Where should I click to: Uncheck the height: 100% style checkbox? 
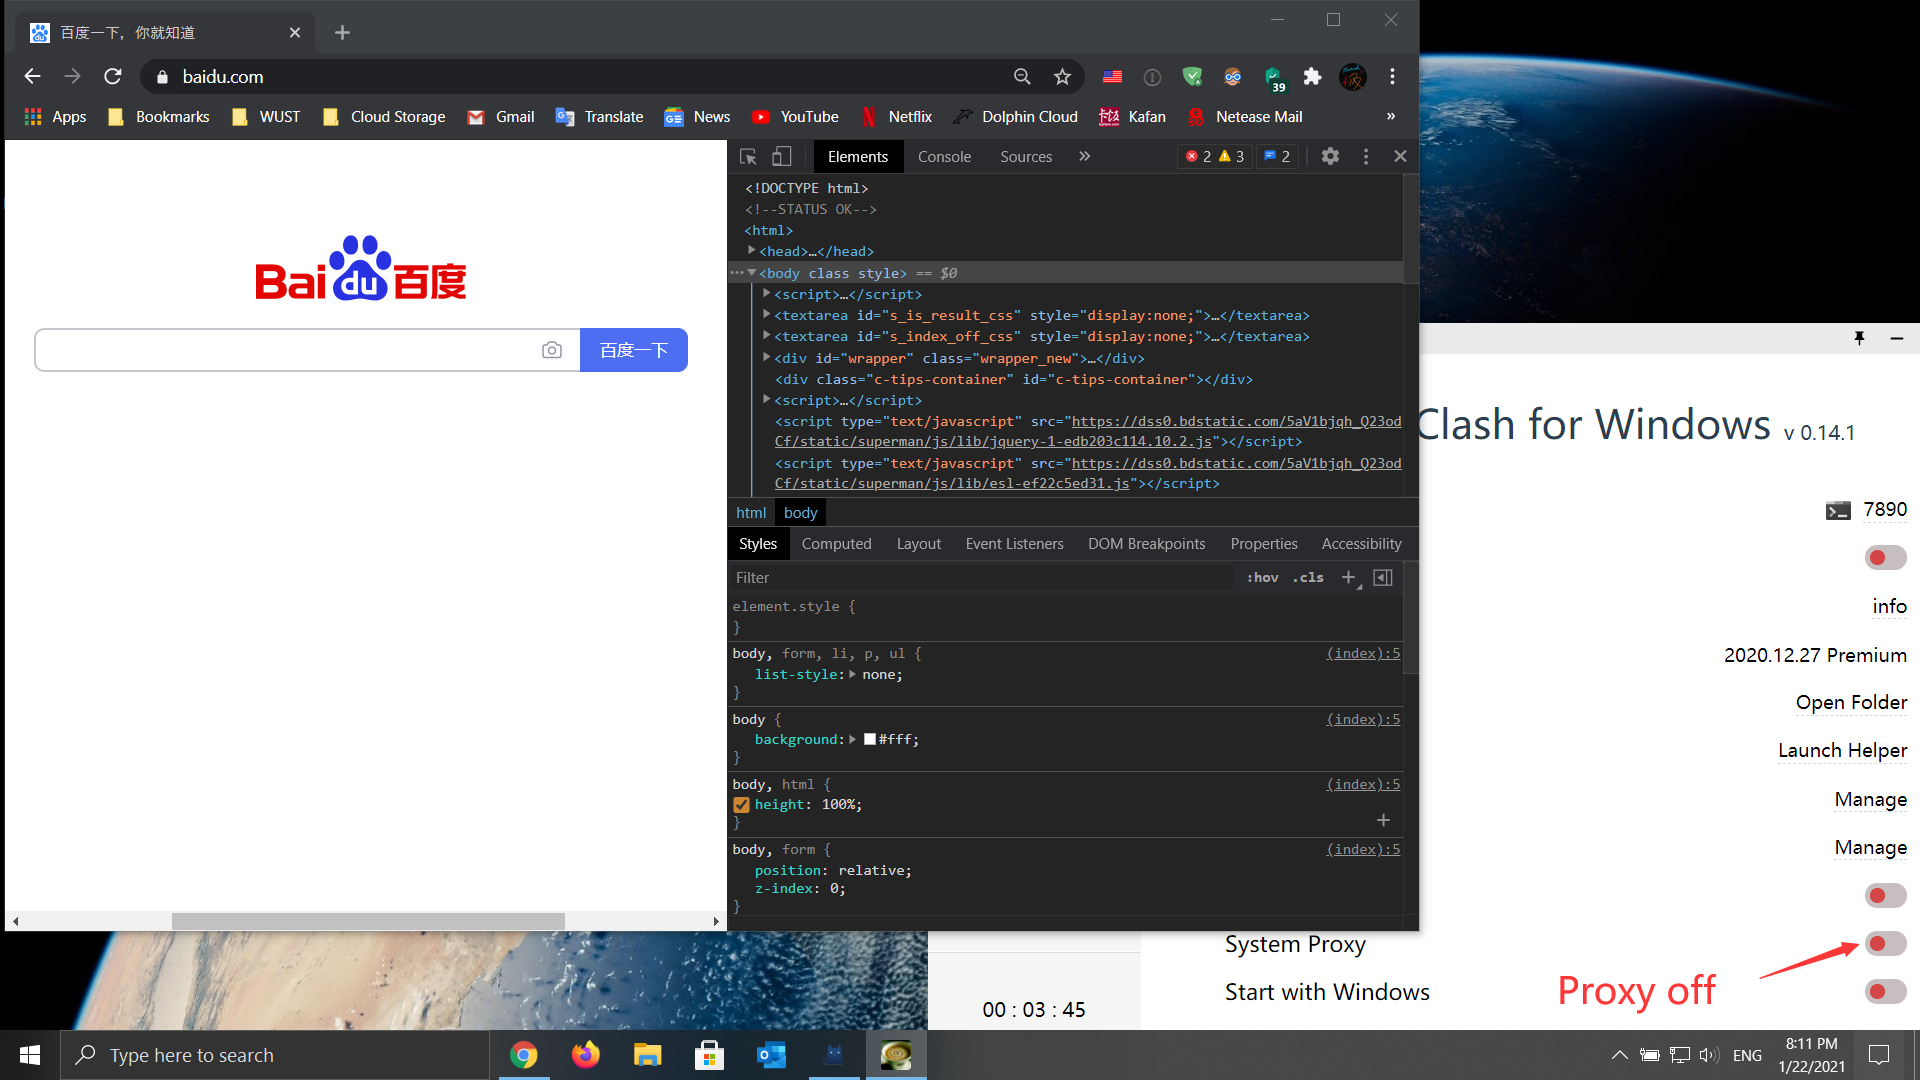point(741,805)
